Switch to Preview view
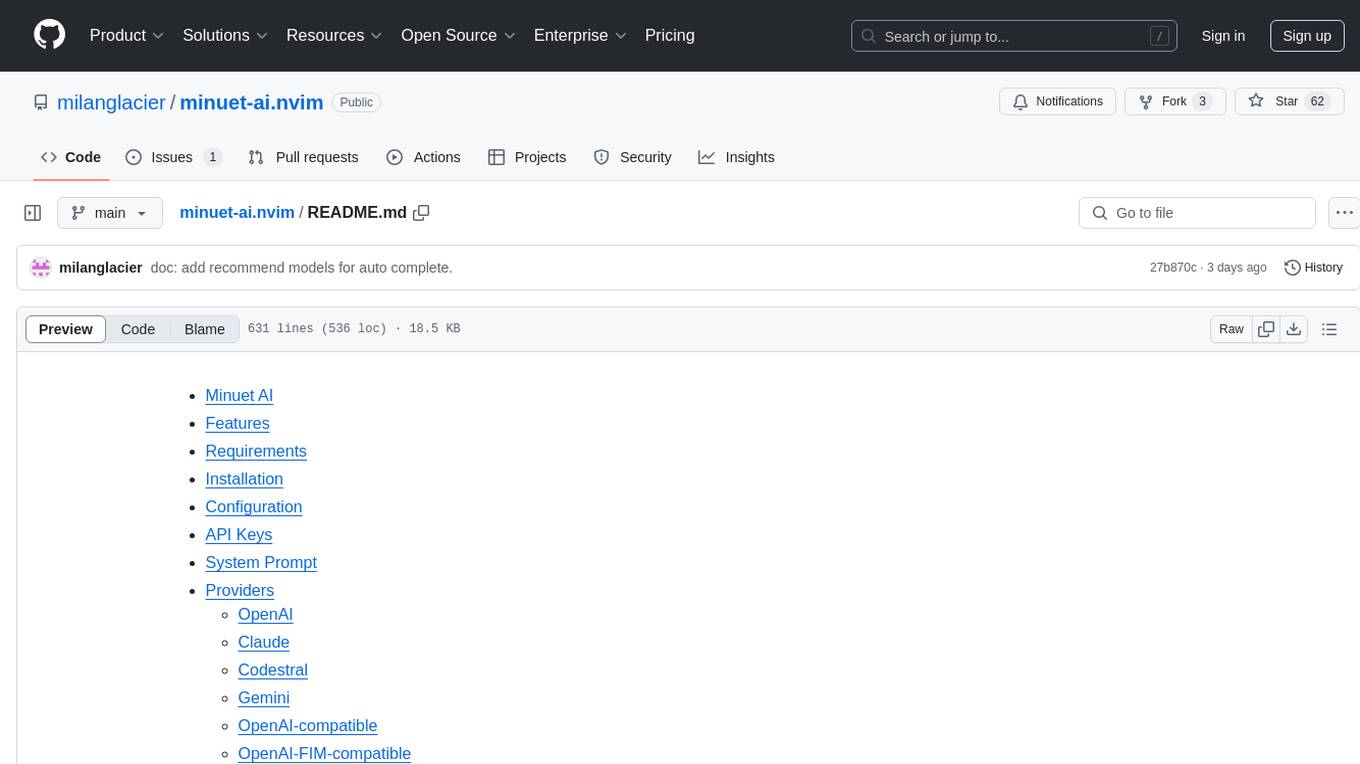The image size is (1360, 764). click(66, 329)
